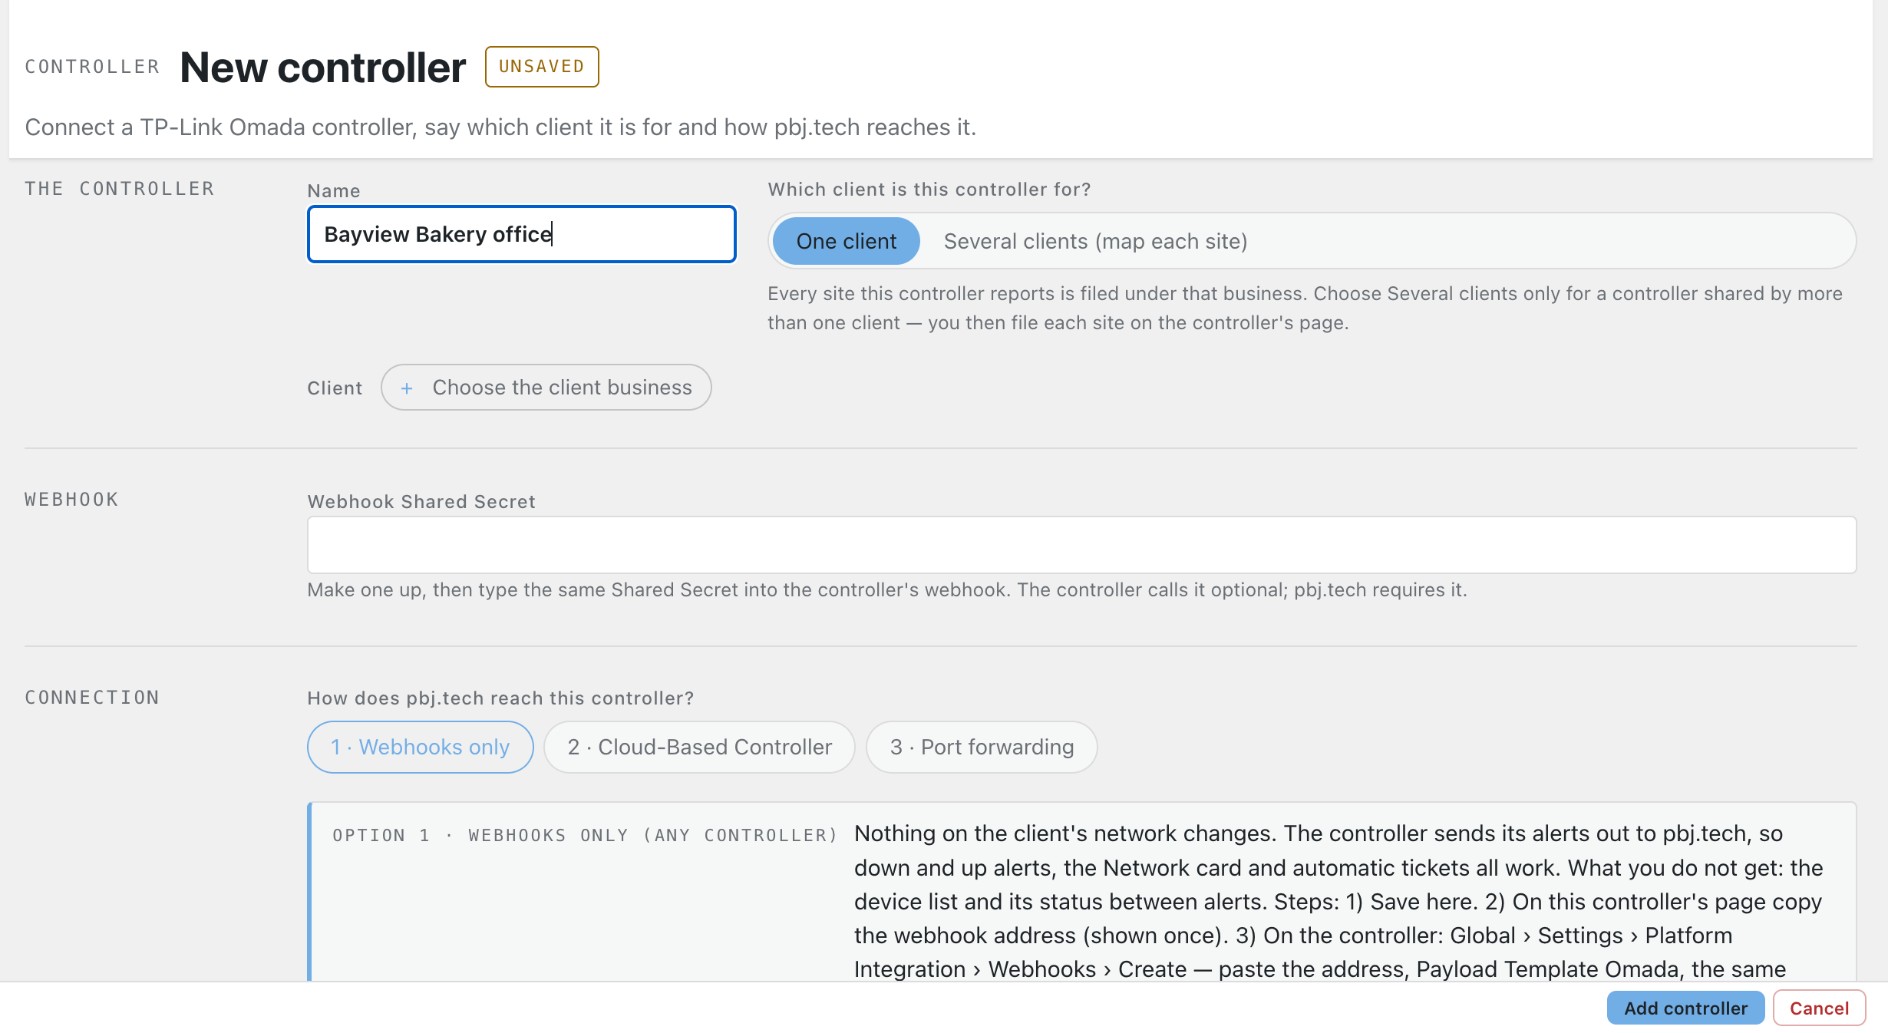The height and width of the screenshot is (1033, 1888).
Task: Click the WEBHOOK section label
Action: 72,499
